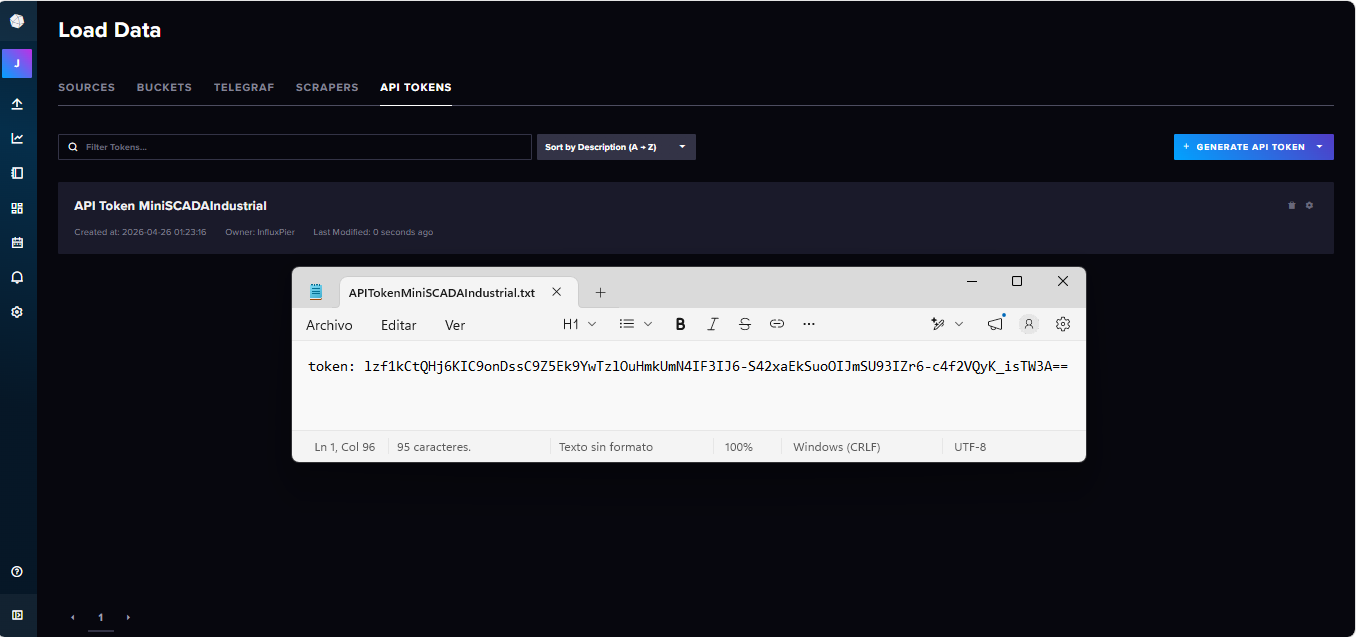Open API Token MiniSCADAIndustrial entry

[170, 206]
